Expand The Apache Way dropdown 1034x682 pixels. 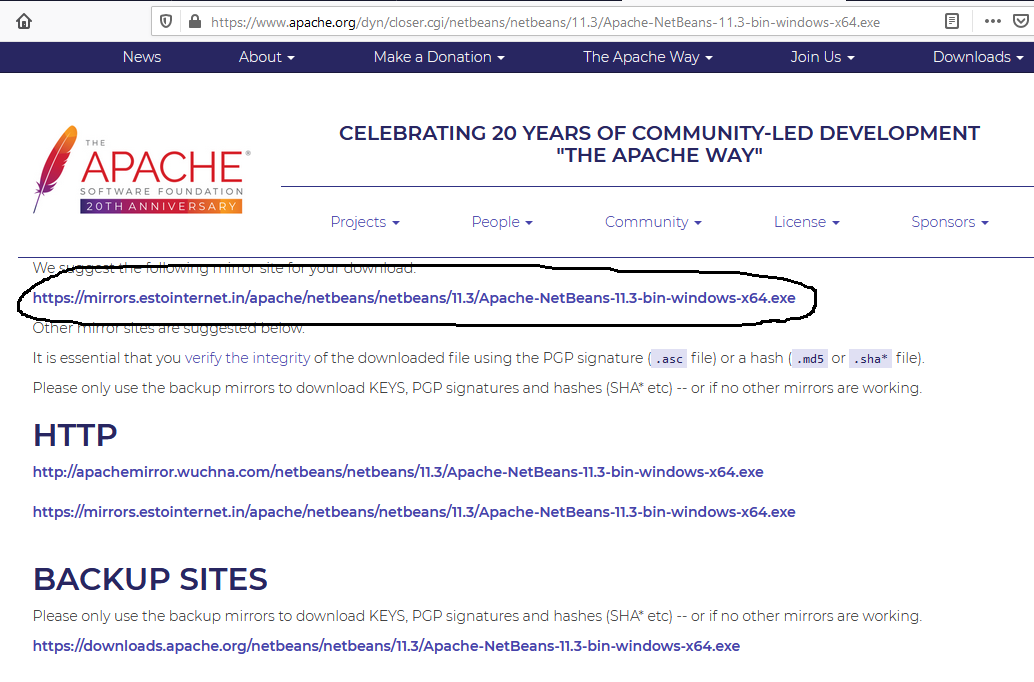(648, 57)
